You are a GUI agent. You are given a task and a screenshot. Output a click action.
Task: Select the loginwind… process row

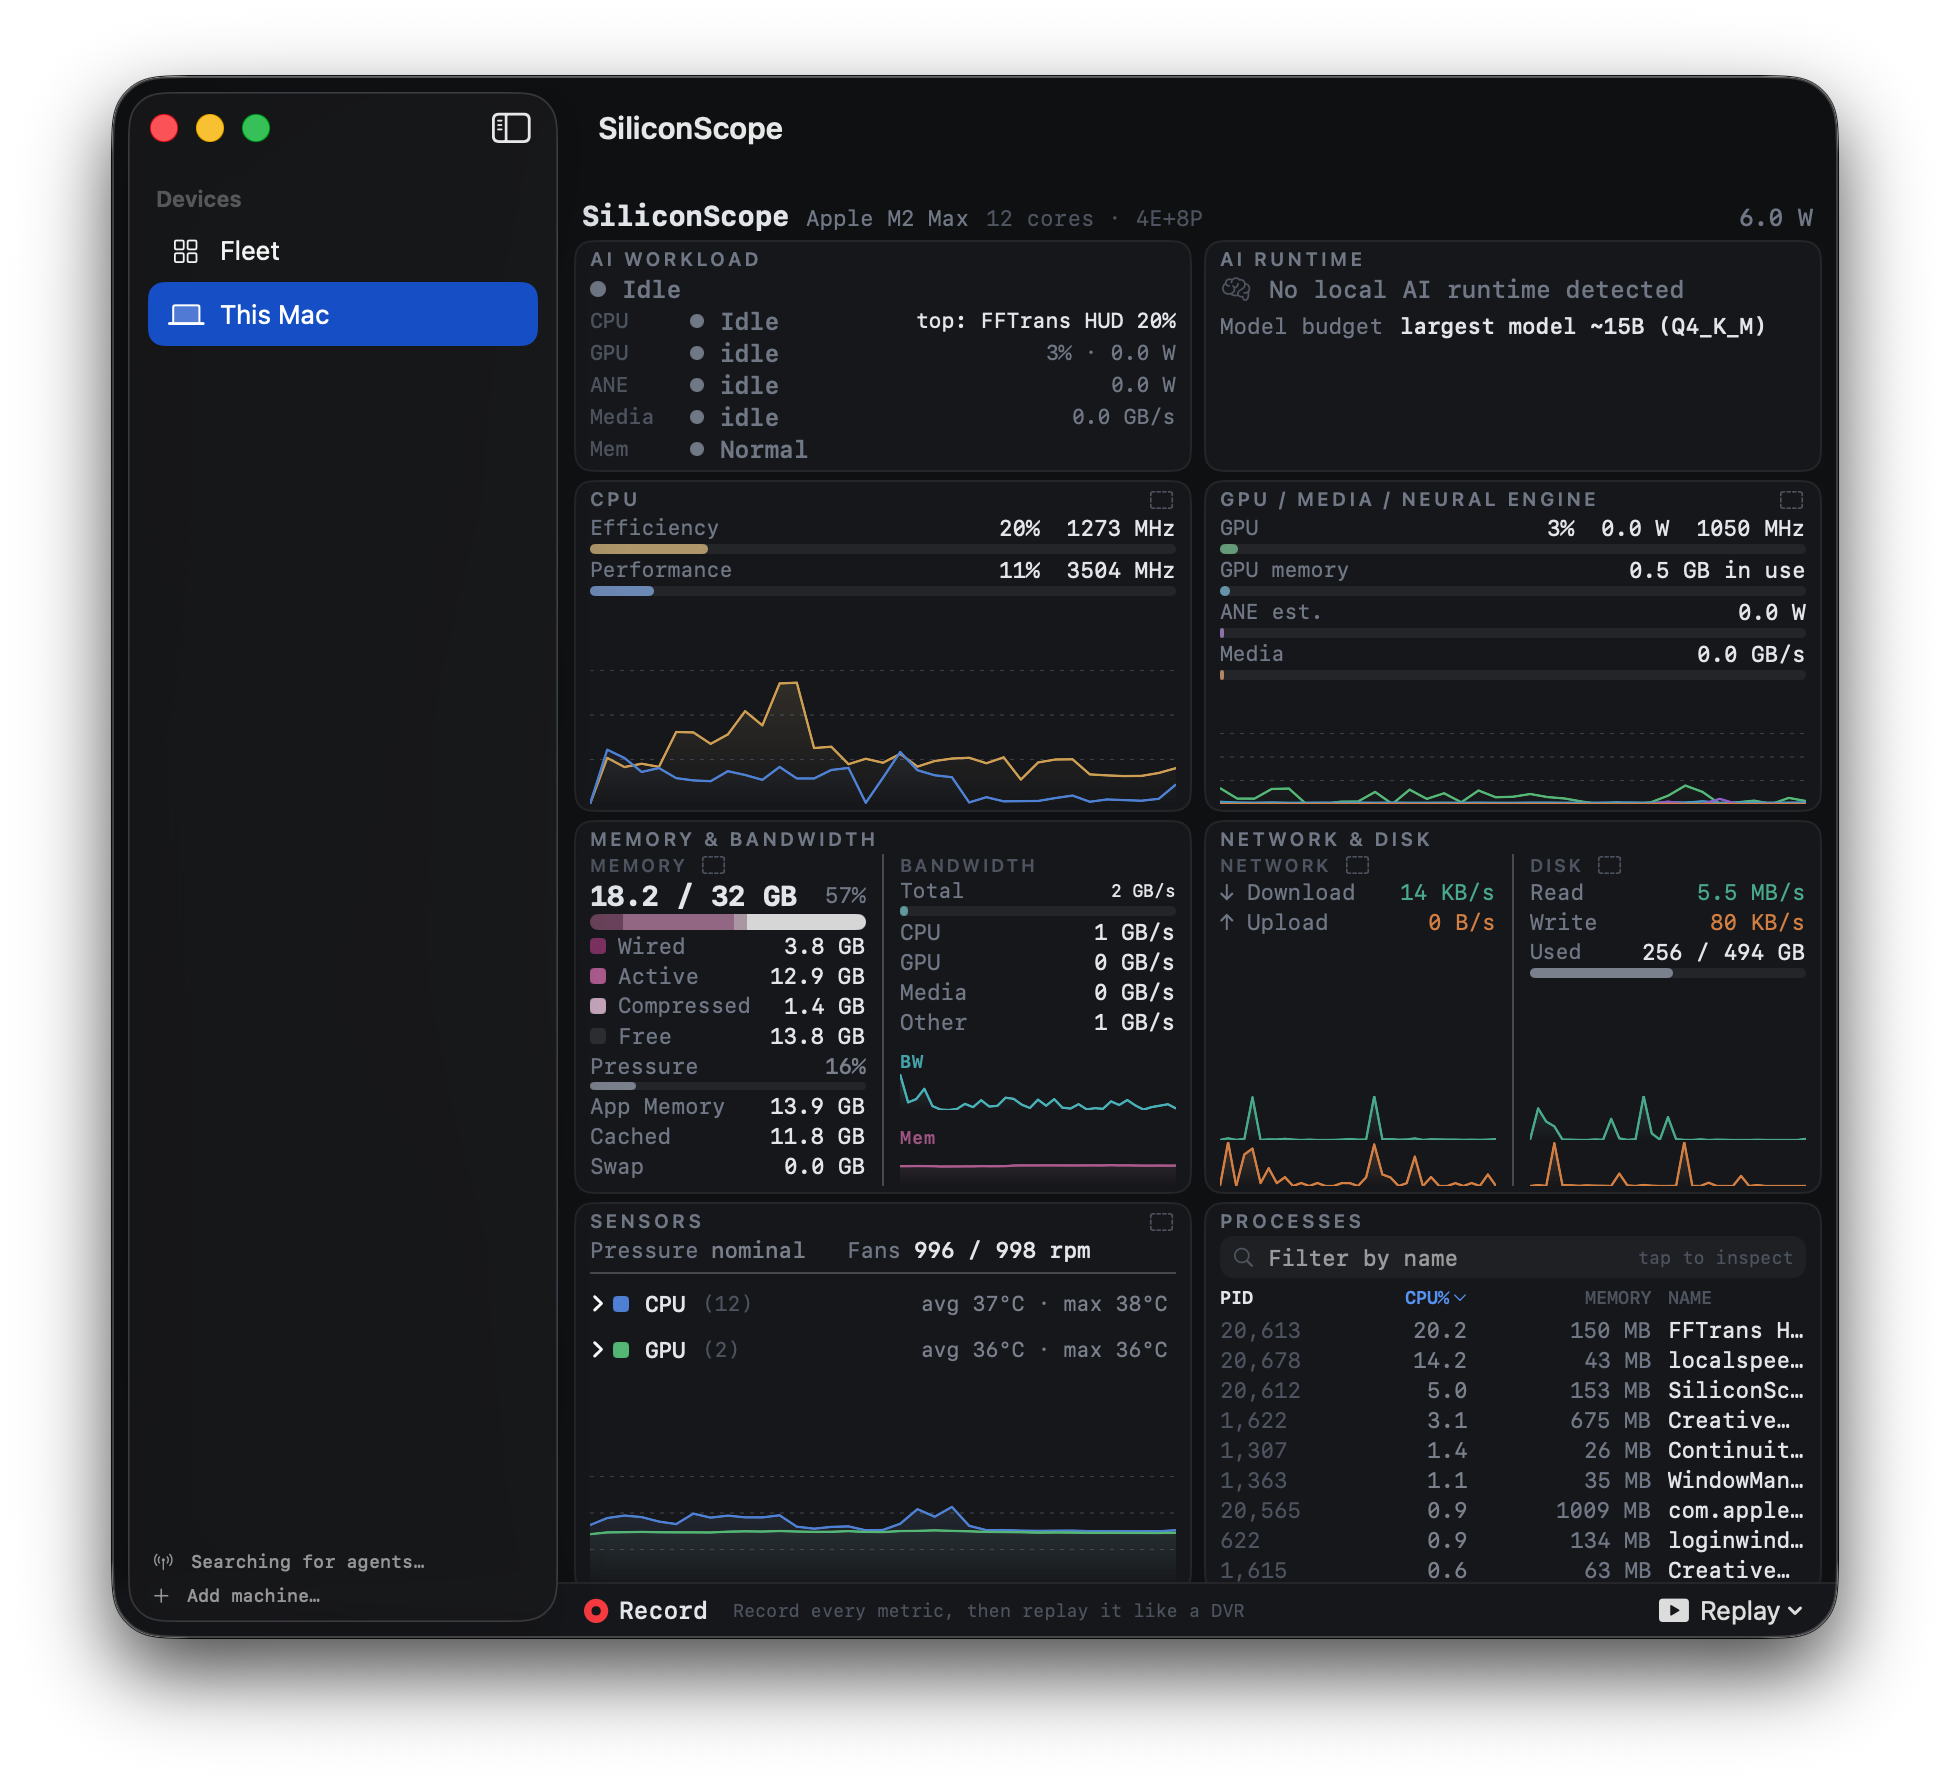click(1512, 1540)
